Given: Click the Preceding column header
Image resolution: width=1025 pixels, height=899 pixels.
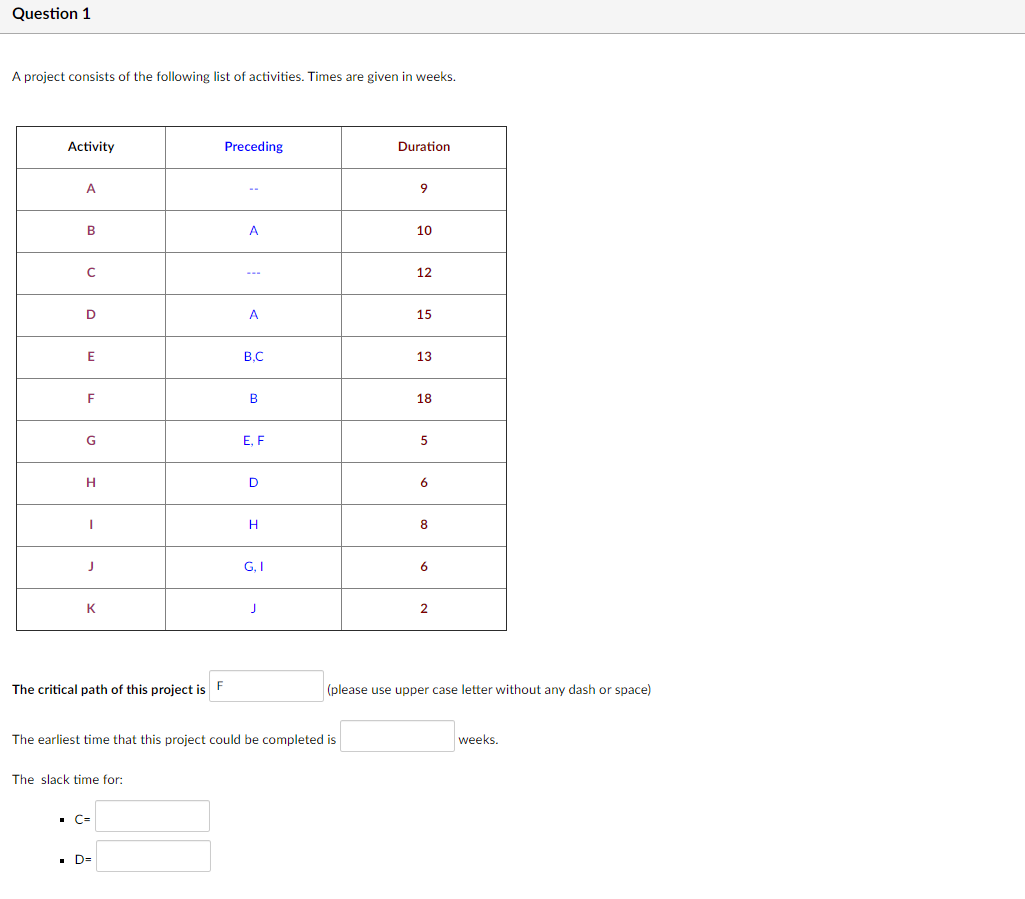Looking at the screenshot, I should pyautogui.click(x=253, y=146).
